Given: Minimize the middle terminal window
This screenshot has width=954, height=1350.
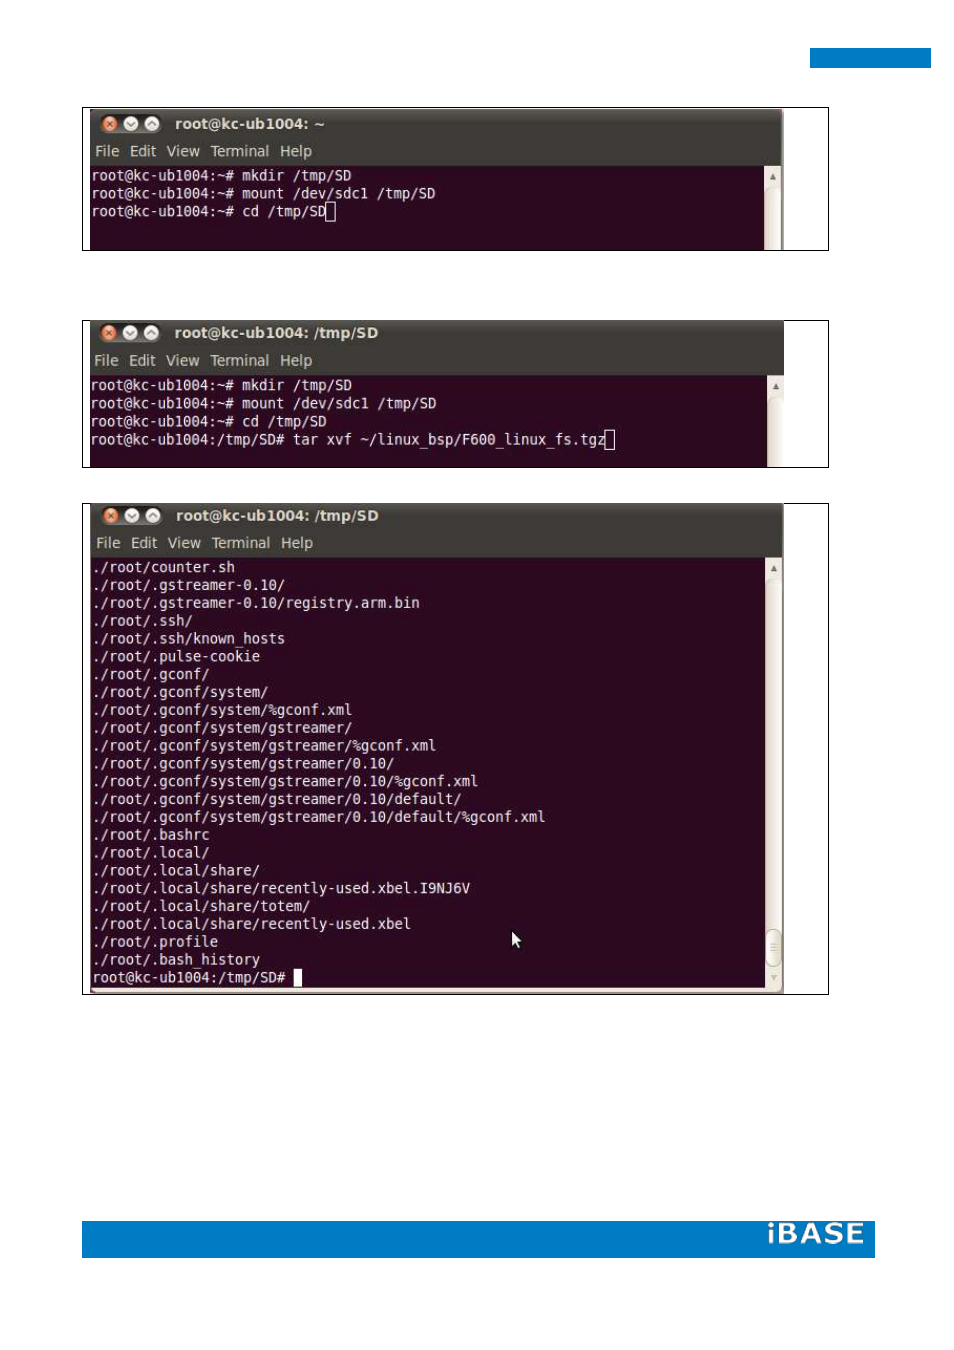Looking at the screenshot, I should click(130, 333).
